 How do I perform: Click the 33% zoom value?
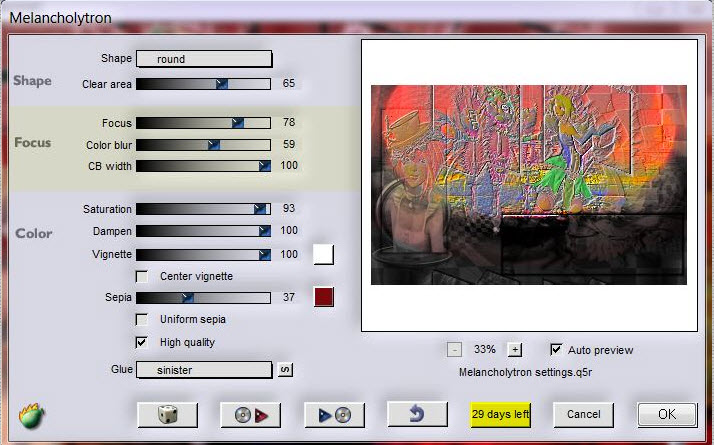484,349
